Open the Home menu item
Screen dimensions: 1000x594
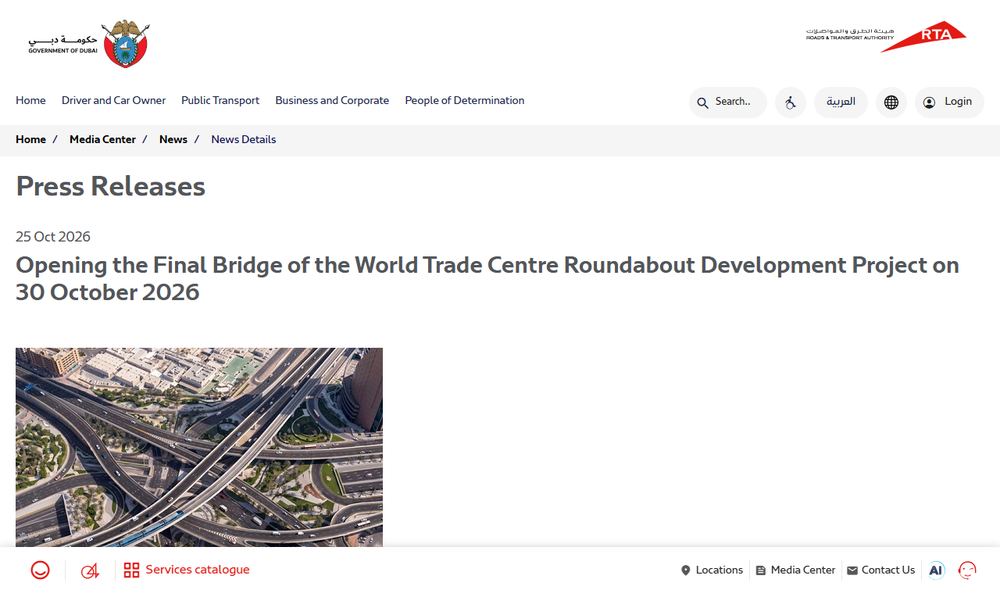31,100
